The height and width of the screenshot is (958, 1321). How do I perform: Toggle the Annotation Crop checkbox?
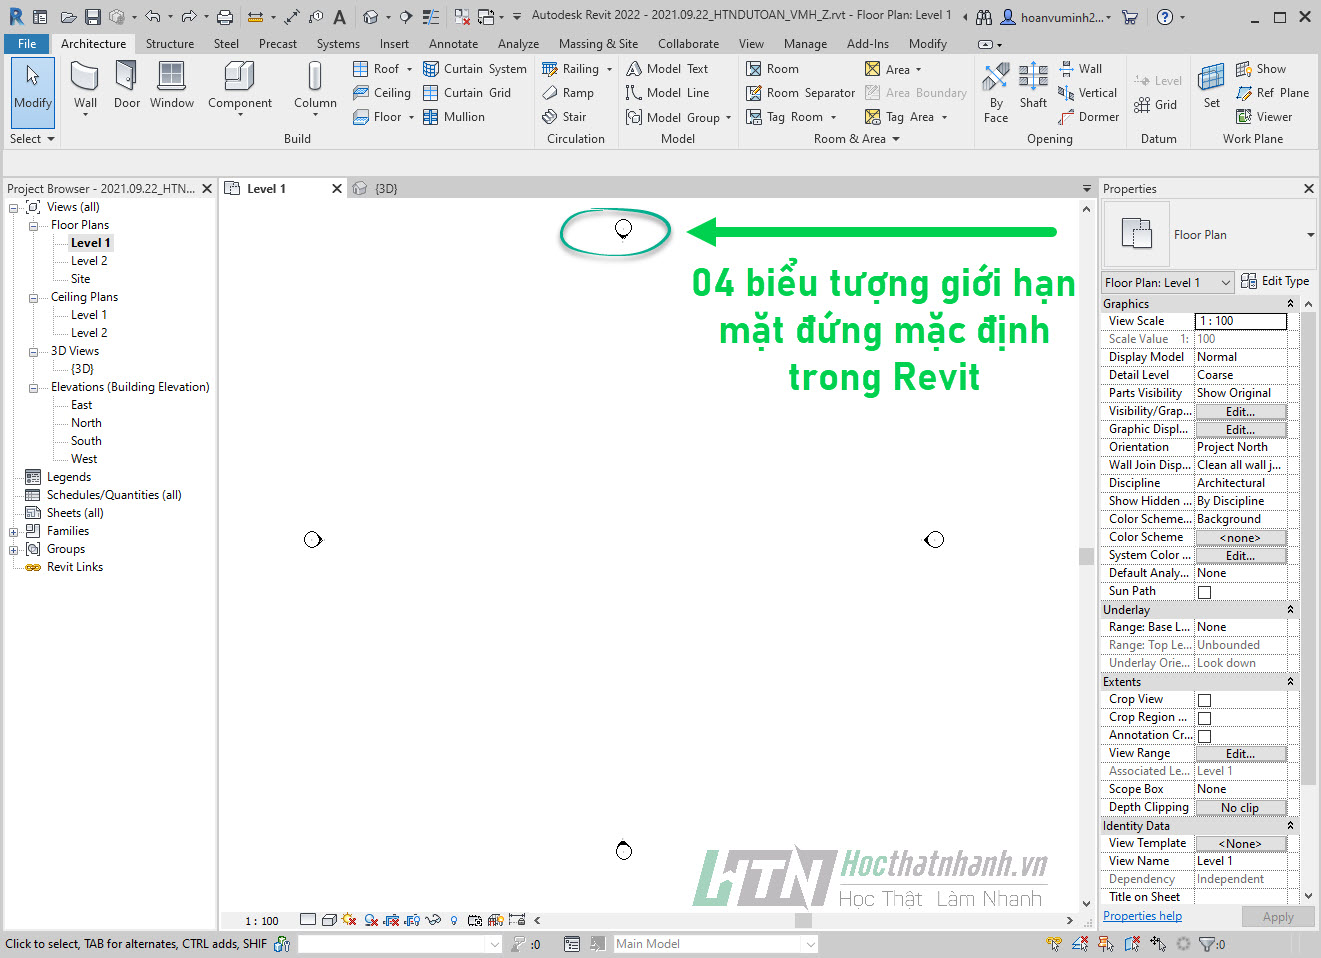[1204, 736]
